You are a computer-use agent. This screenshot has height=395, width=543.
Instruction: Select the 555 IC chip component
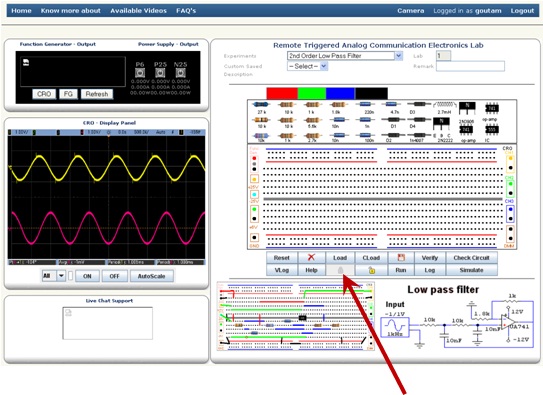tap(491, 133)
